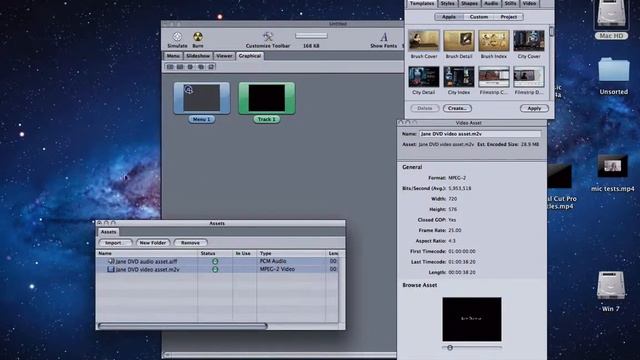
Task: Open the Stills palette tab
Action: pyautogui.click(x=511, y=3)
